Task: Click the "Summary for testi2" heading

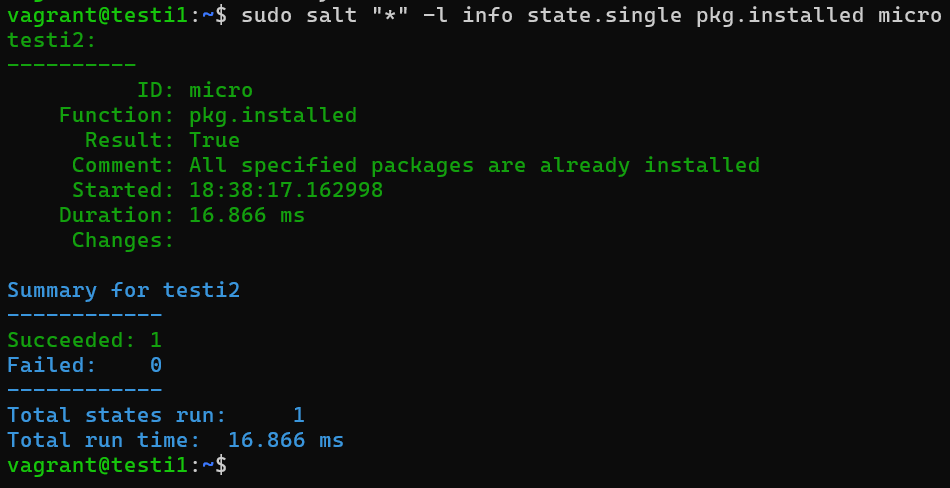Action: 123,290
